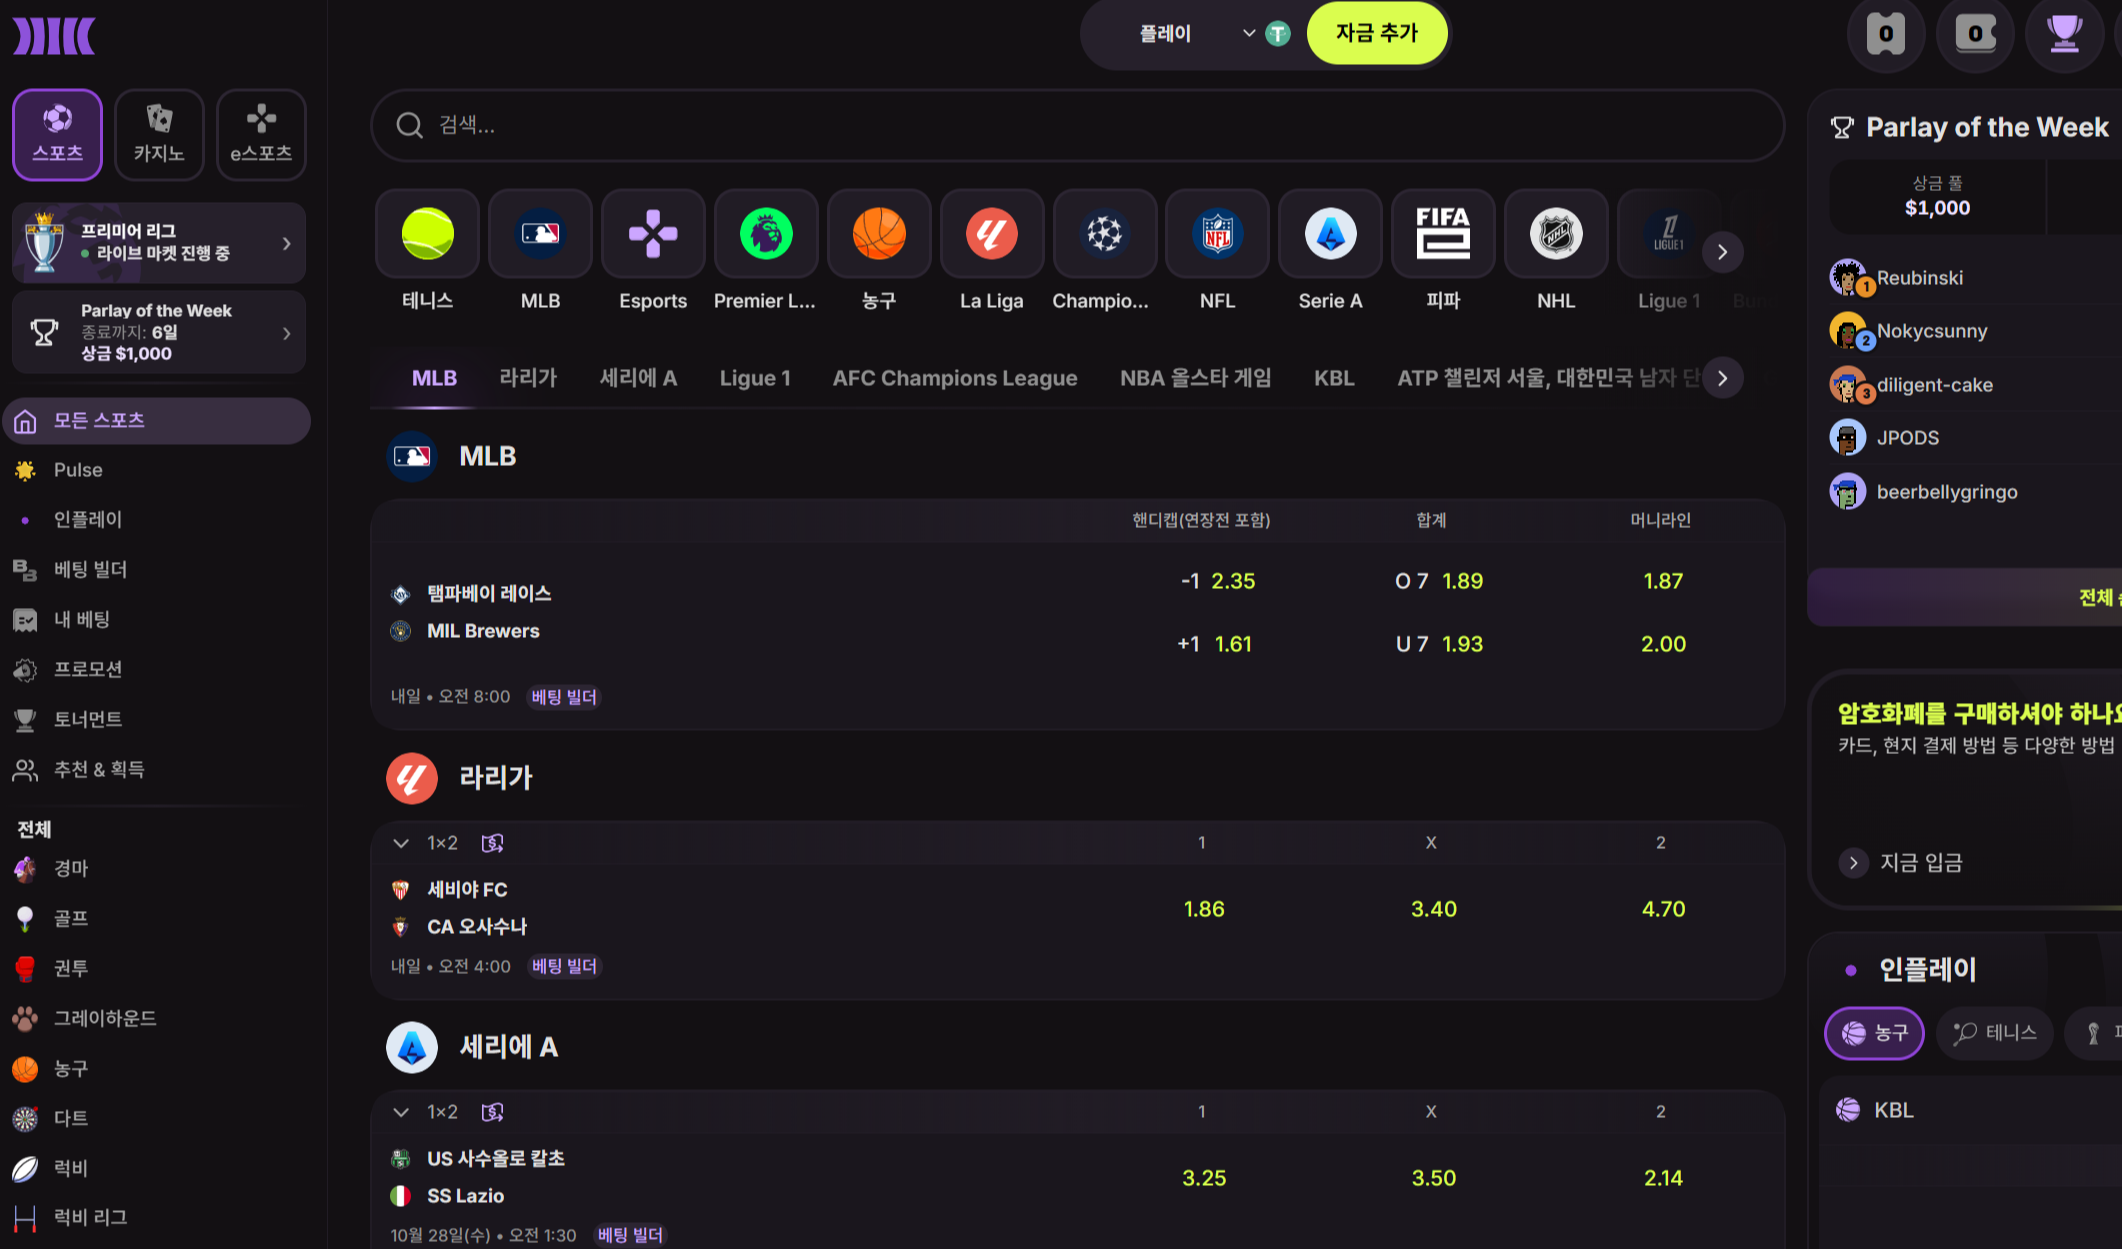Select the 테니스 filter chip in 인플레이
The width and height of the screenshot is (2122, 1249).
coord(1995,1033)
